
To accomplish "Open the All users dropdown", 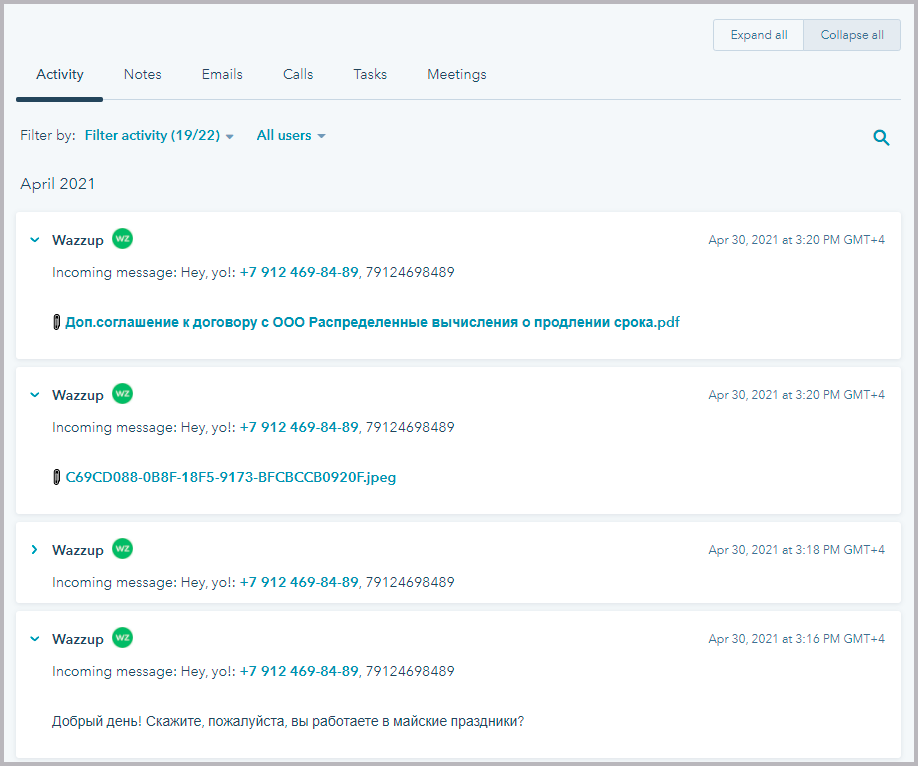I will pyautogui.click(x=291, y=136).
